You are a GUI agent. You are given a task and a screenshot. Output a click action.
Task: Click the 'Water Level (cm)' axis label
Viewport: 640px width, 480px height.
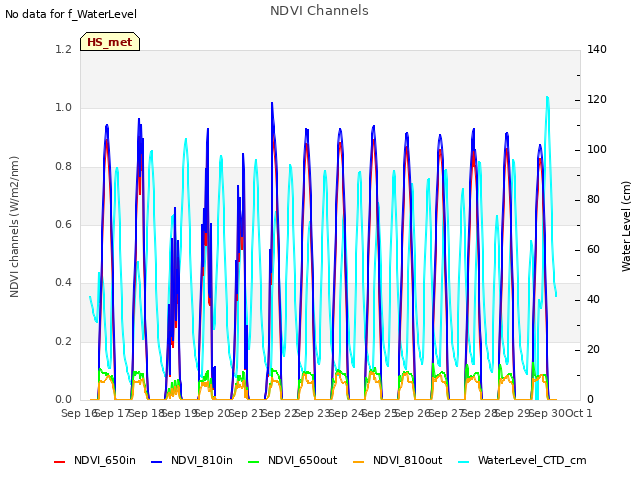(x=626, y=227)
